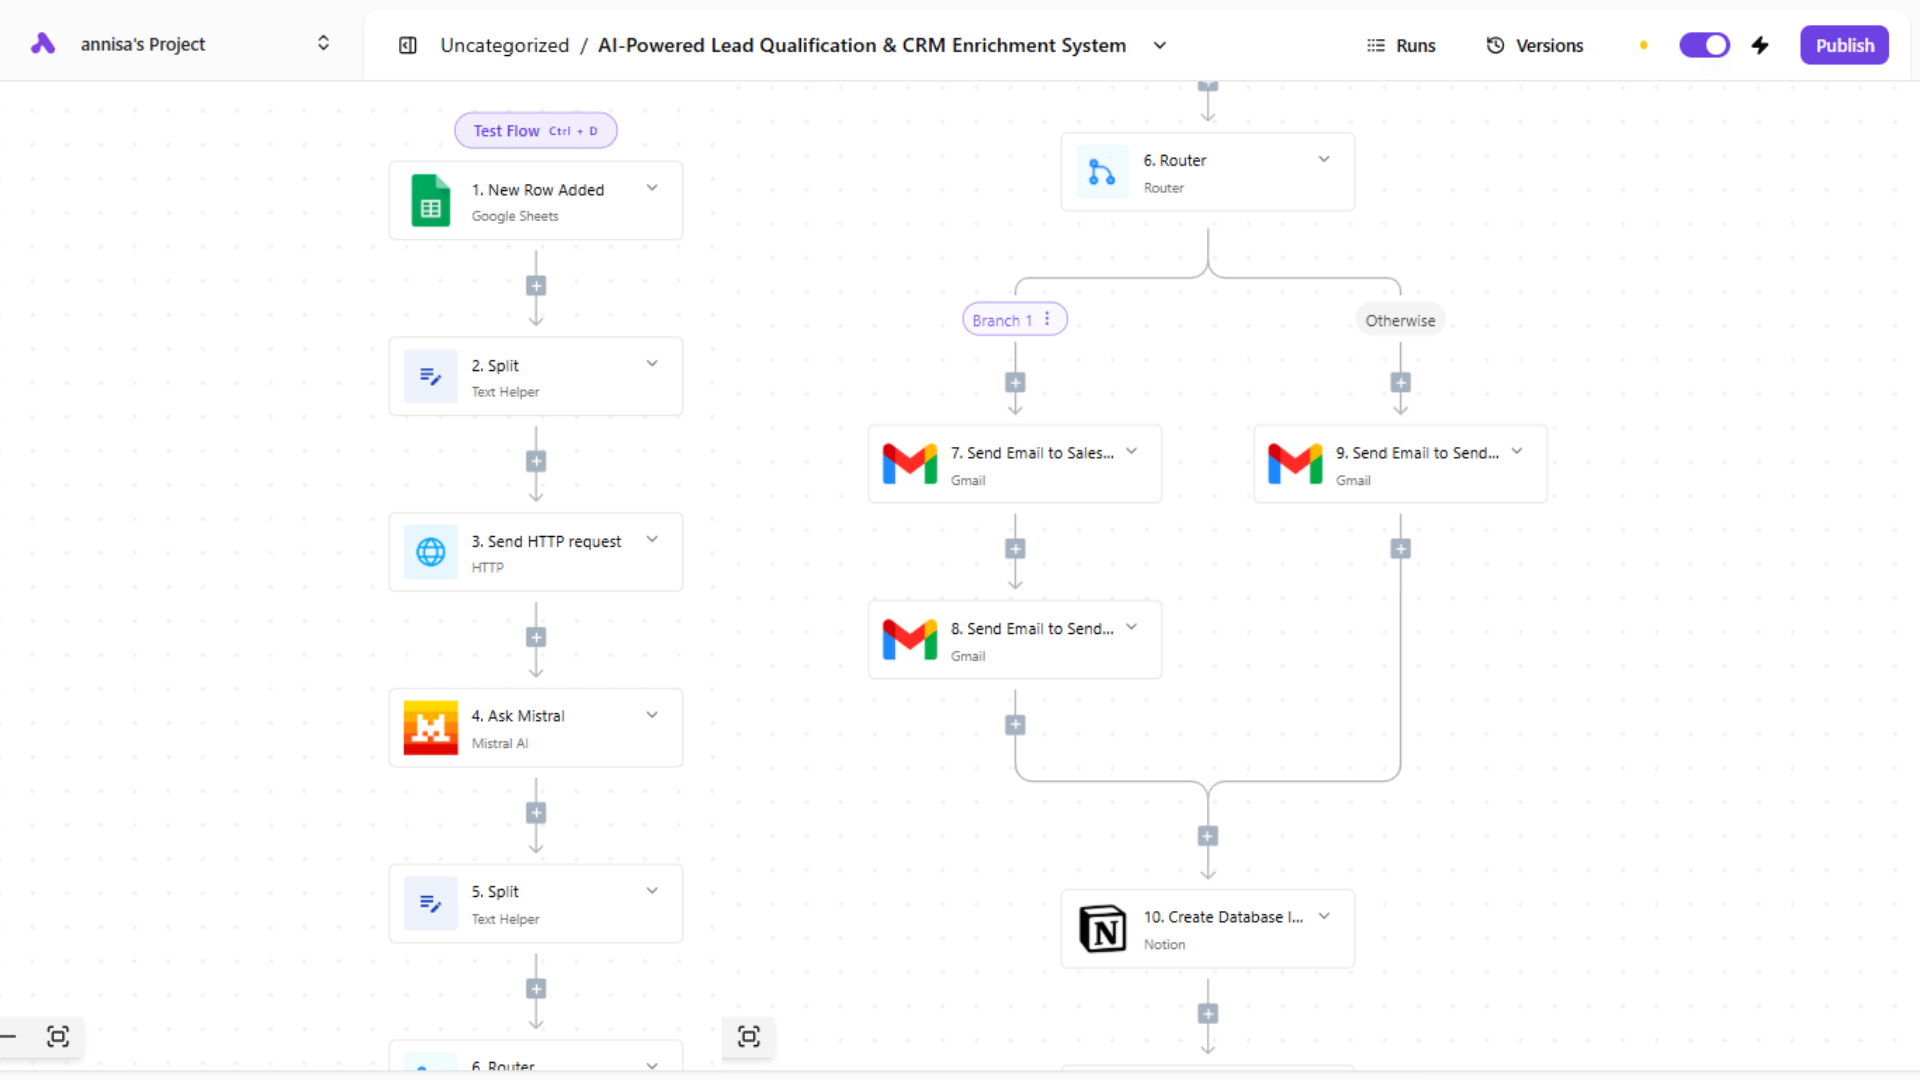Expand the options chevron on 2. Split
The width and height of the screenshot is (1920, 1080).
652,364
